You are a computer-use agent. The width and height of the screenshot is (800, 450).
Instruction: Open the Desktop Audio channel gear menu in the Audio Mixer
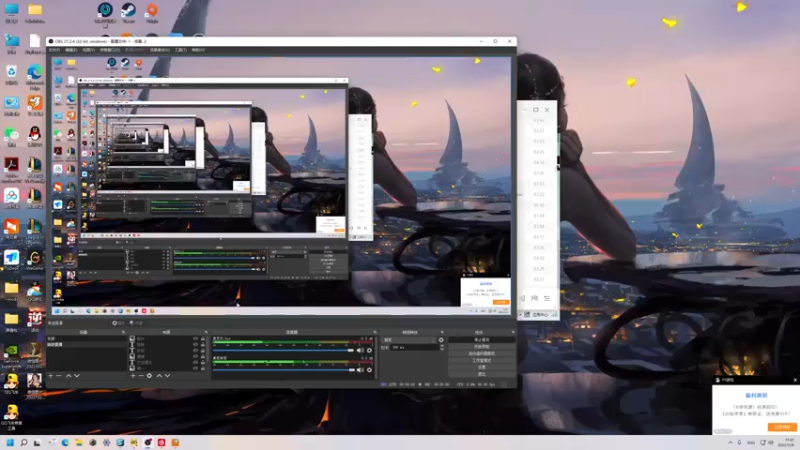click(x=369, y=370)
